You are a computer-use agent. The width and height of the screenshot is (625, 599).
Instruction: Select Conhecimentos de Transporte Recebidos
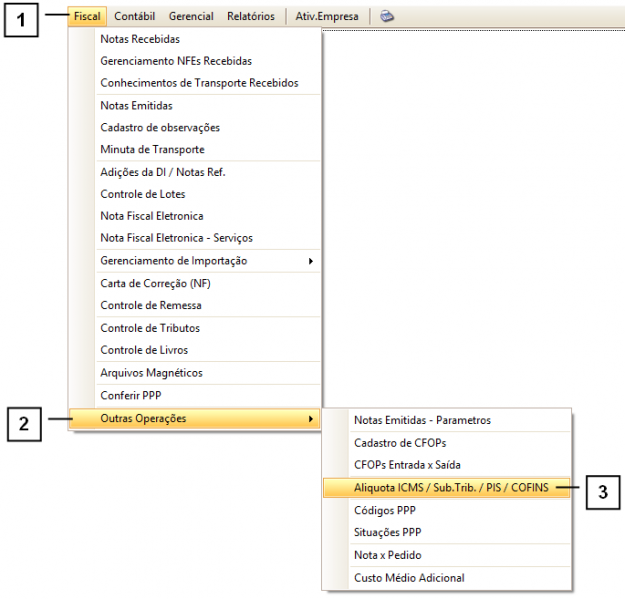(199, 83)
